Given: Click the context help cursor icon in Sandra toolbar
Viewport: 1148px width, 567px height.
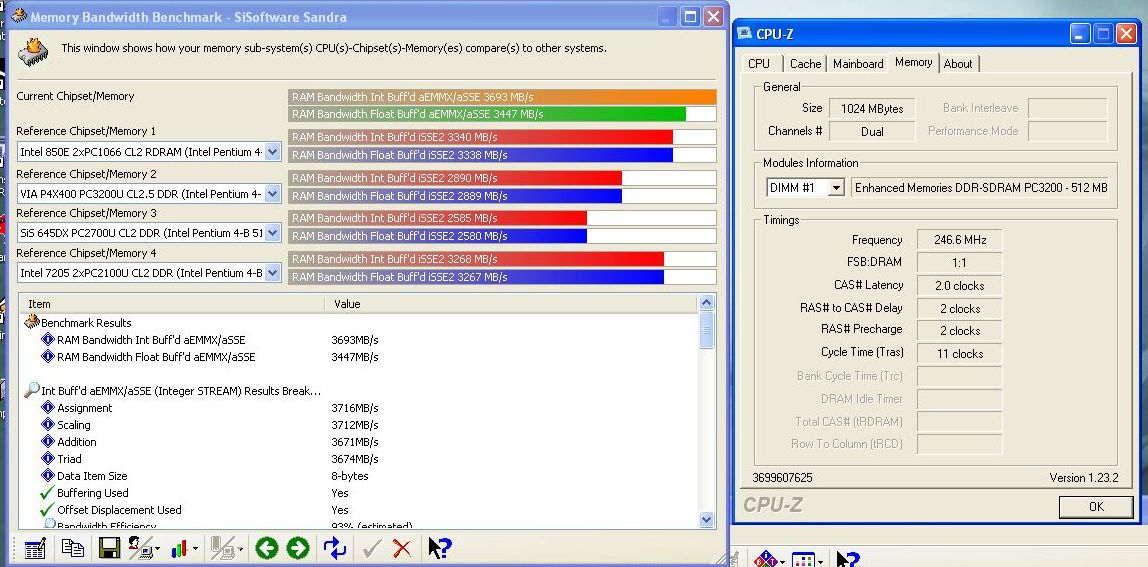Looking at the screenshot, I should [x=439, y=548].
